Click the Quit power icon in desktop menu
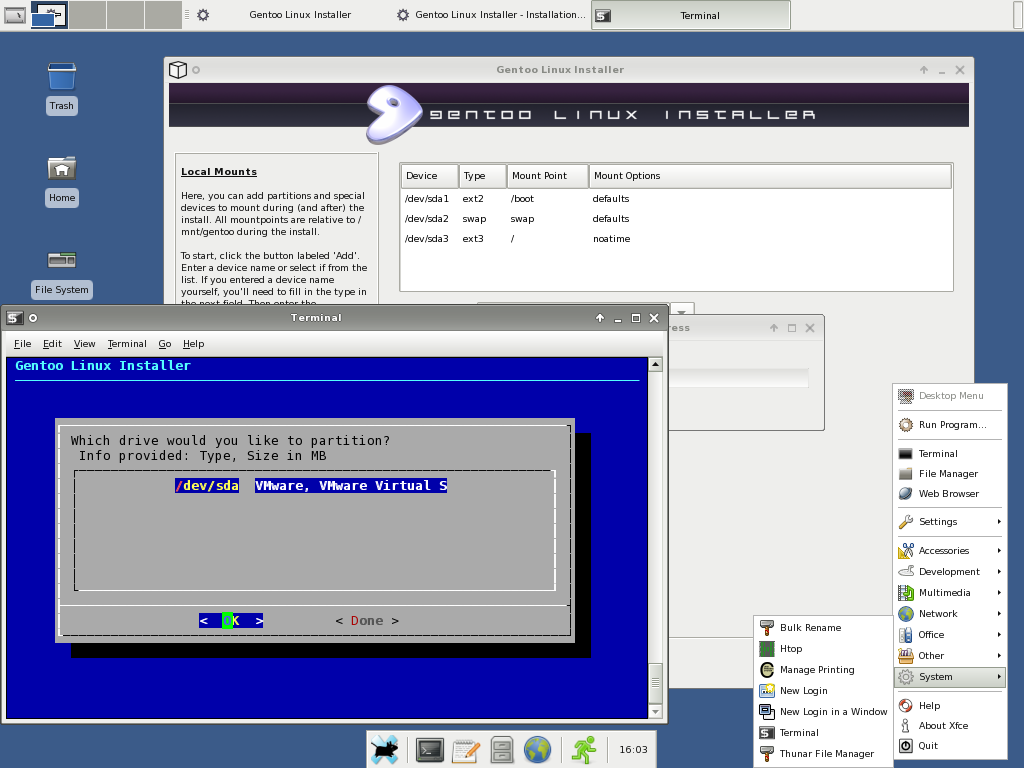The height and width of the screenshot is (768, 1024). click(x=906, y=746)
